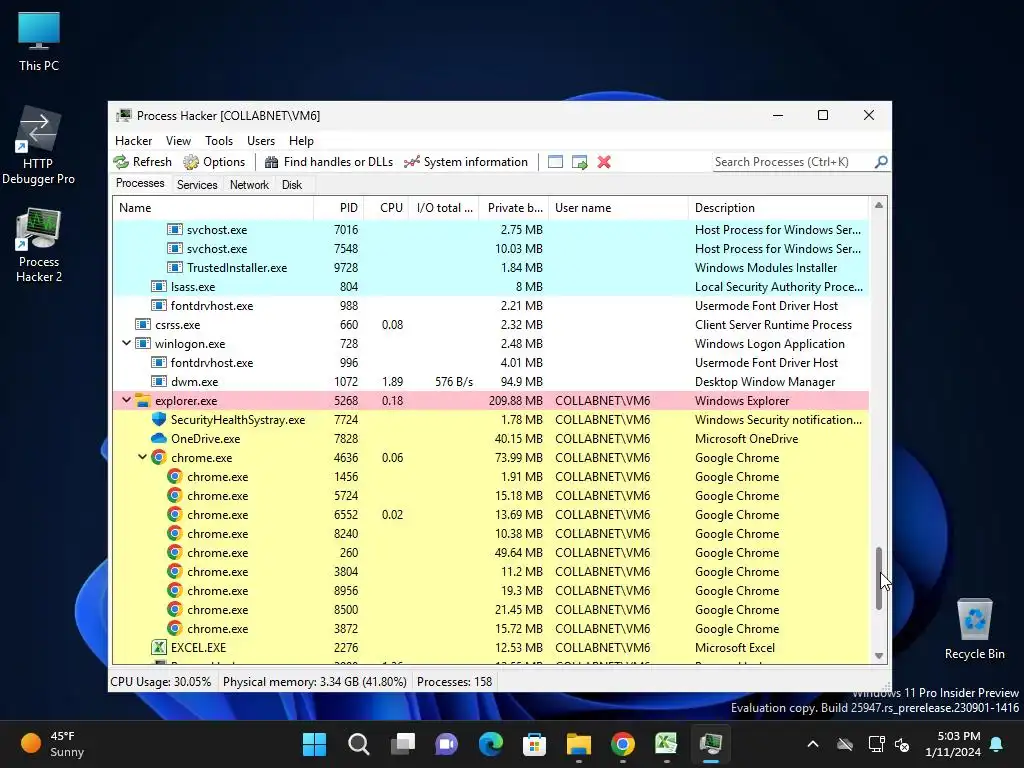The width and height of the screenshot is (1024, 768).
Task: Click the Refresh toolbar icon
Action: 121,162
